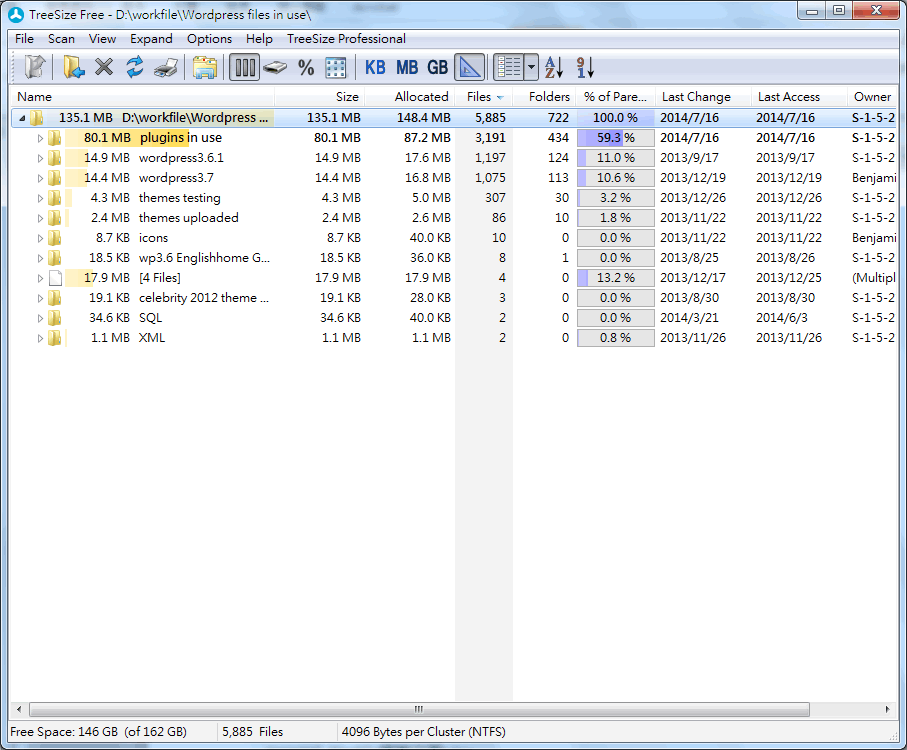Click the TreeSize app title icon

pyautogui.click(x=16, y=14)
